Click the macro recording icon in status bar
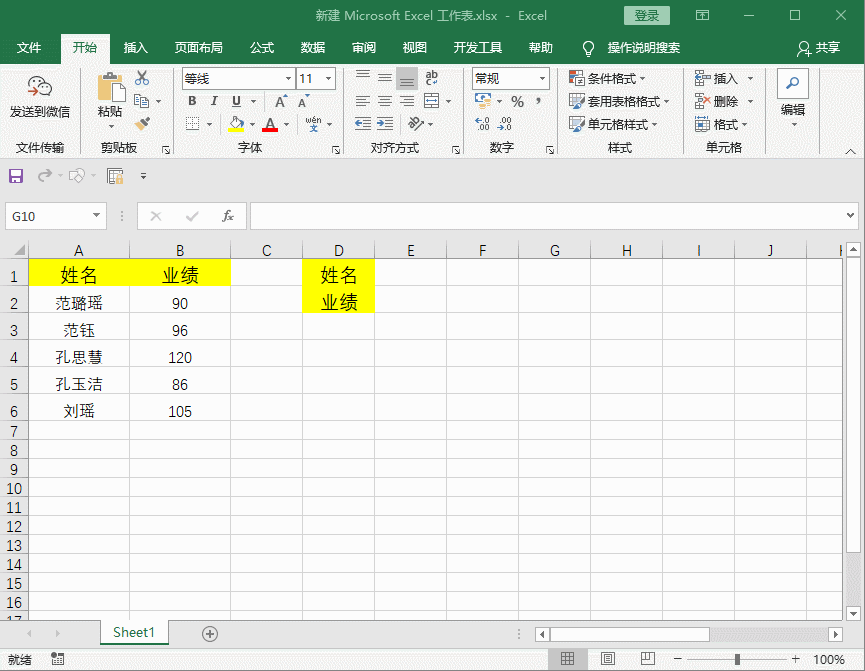This screenshot has width=865, height=671. (57, 659)
